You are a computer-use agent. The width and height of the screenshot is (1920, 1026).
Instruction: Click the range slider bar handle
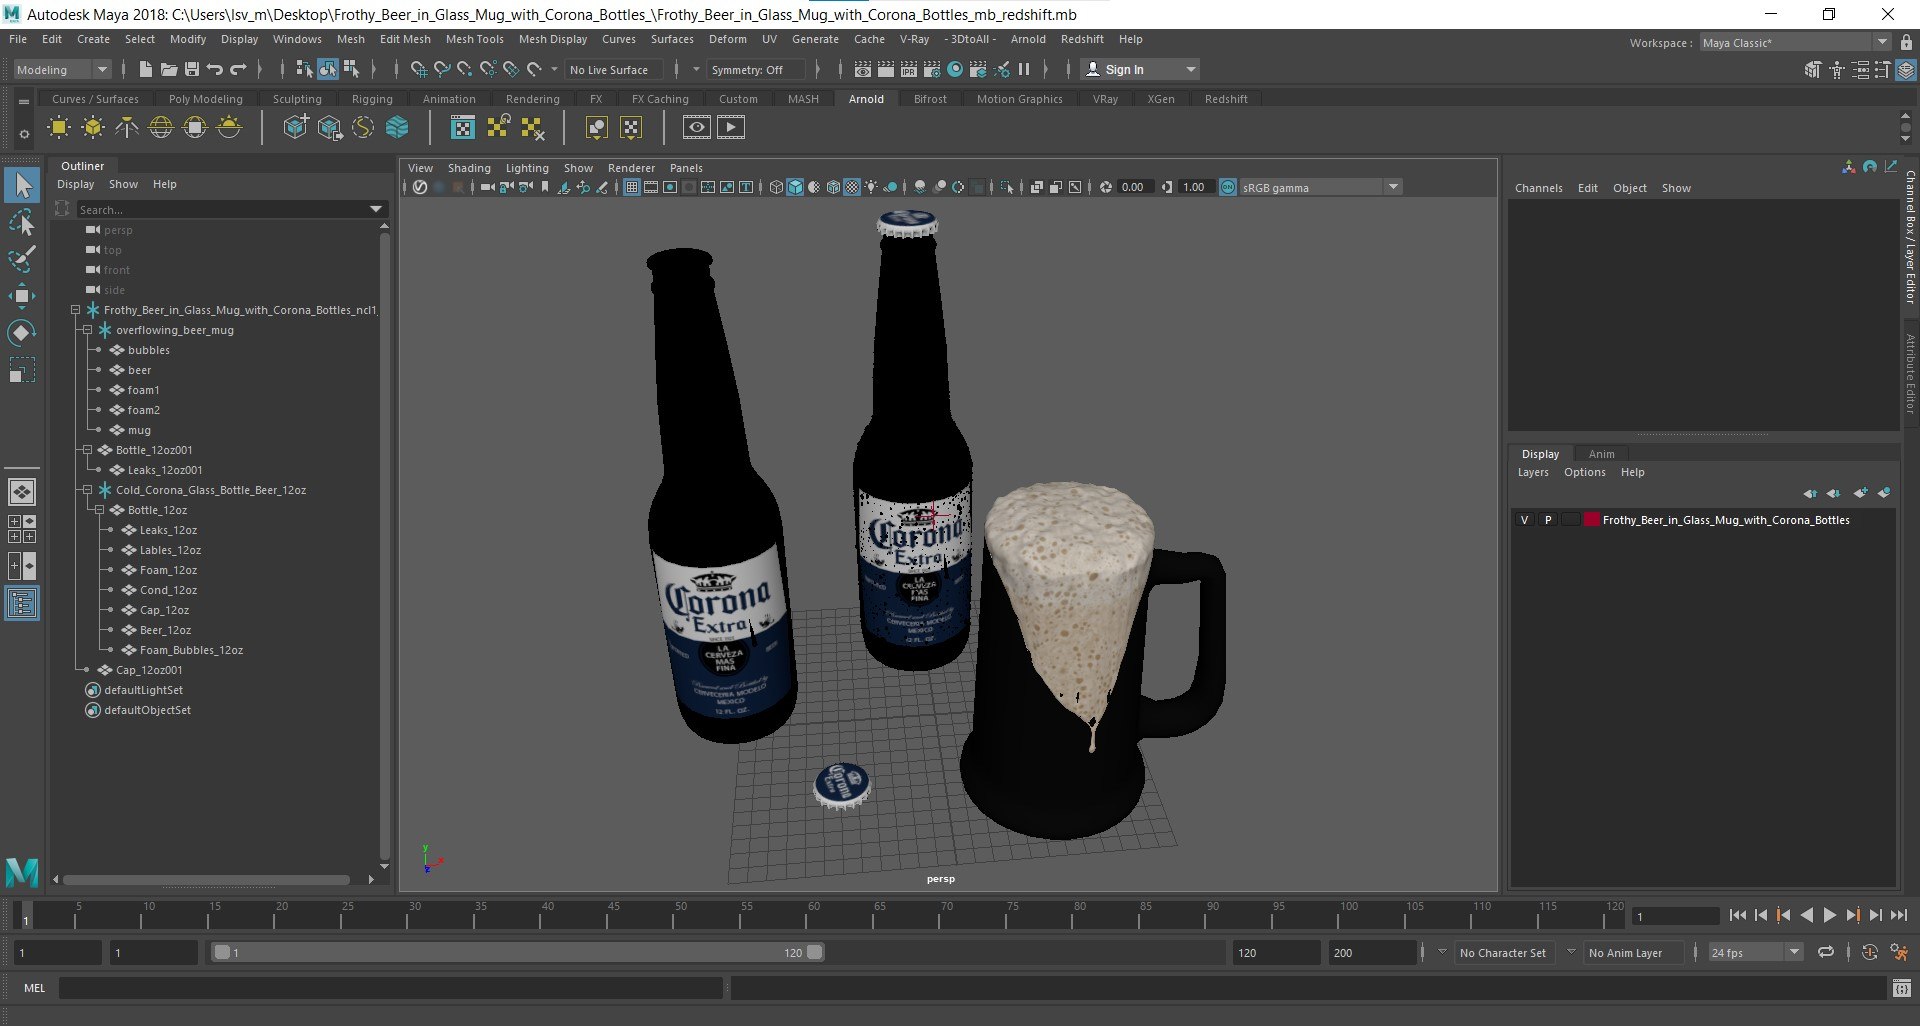(x=519, y=952)
